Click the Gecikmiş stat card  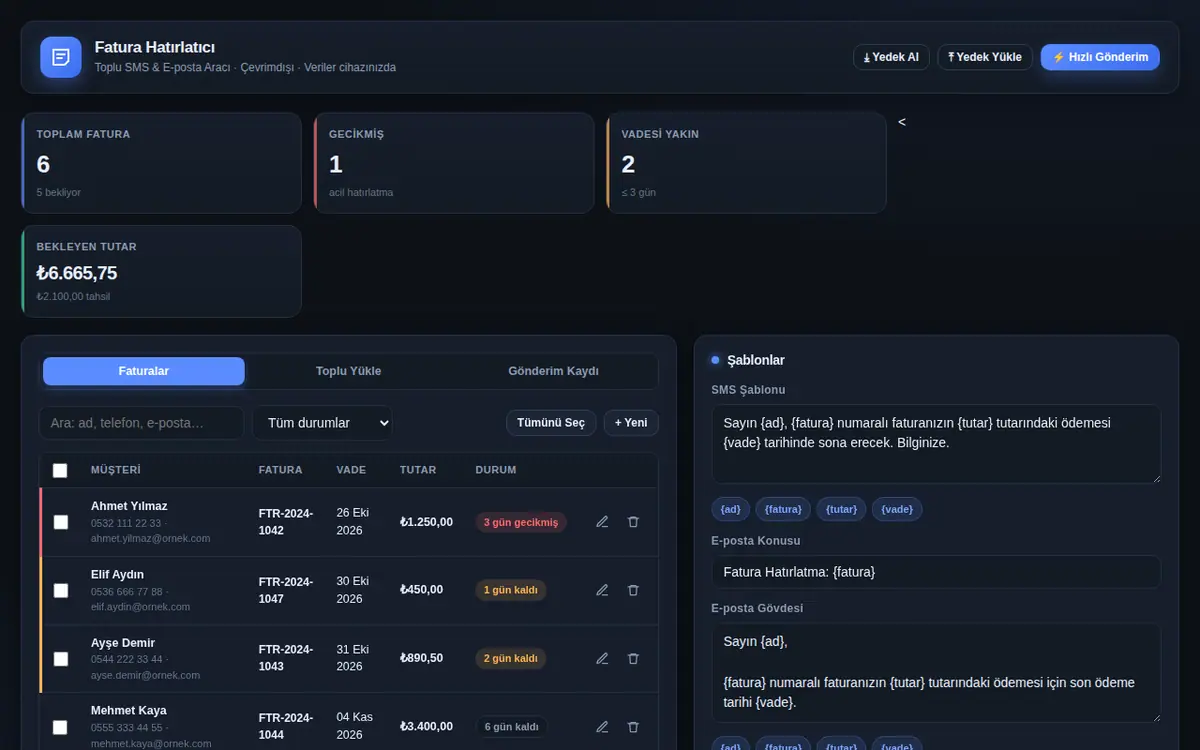tap(454, 163)
